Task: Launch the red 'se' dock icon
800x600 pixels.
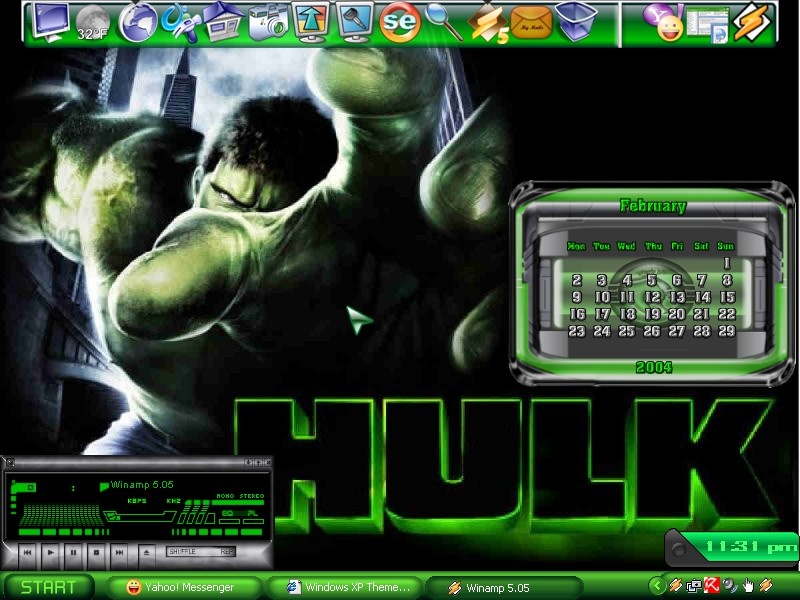Action: pos(399,22)
